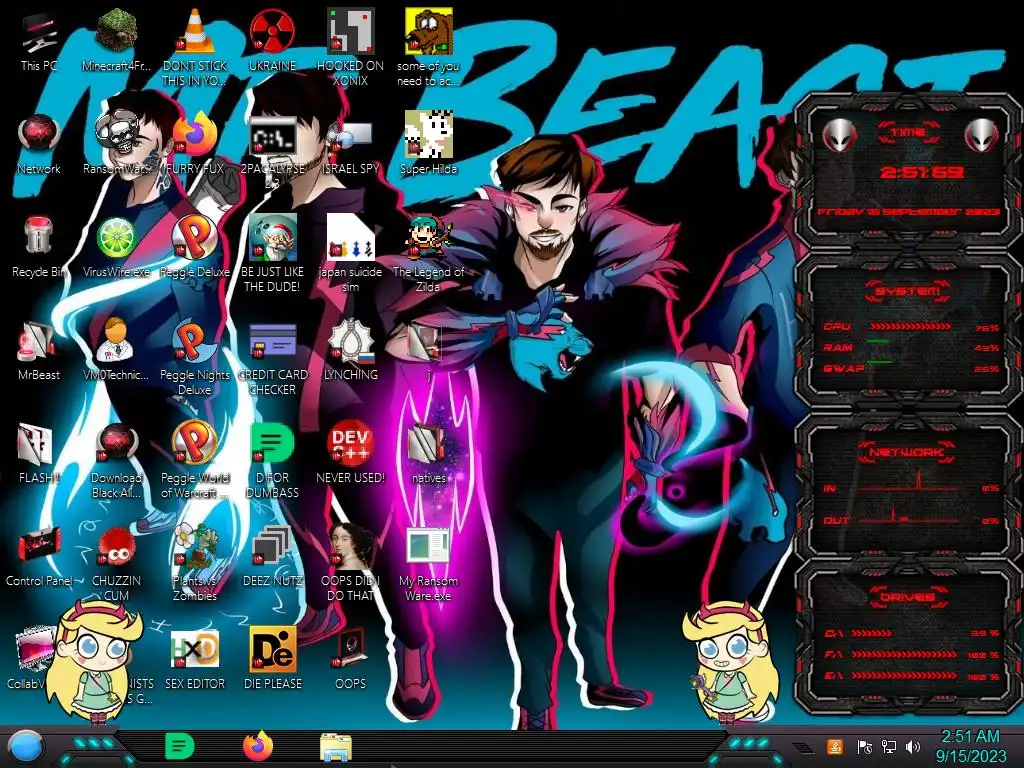Click the Start orb on the taskbar
This screenshot has height=768, width=1024.
coord(26,746)
